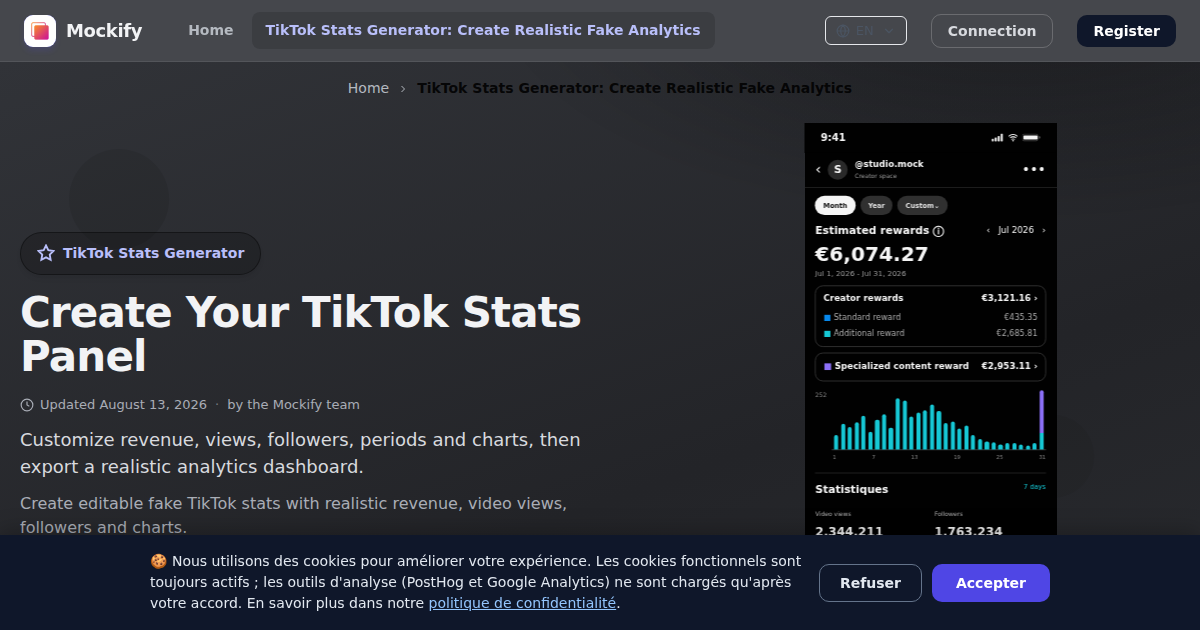1200x630 pixels.
Task: Tap the S avatar in the phone mockup
Action: pos(837,169)
